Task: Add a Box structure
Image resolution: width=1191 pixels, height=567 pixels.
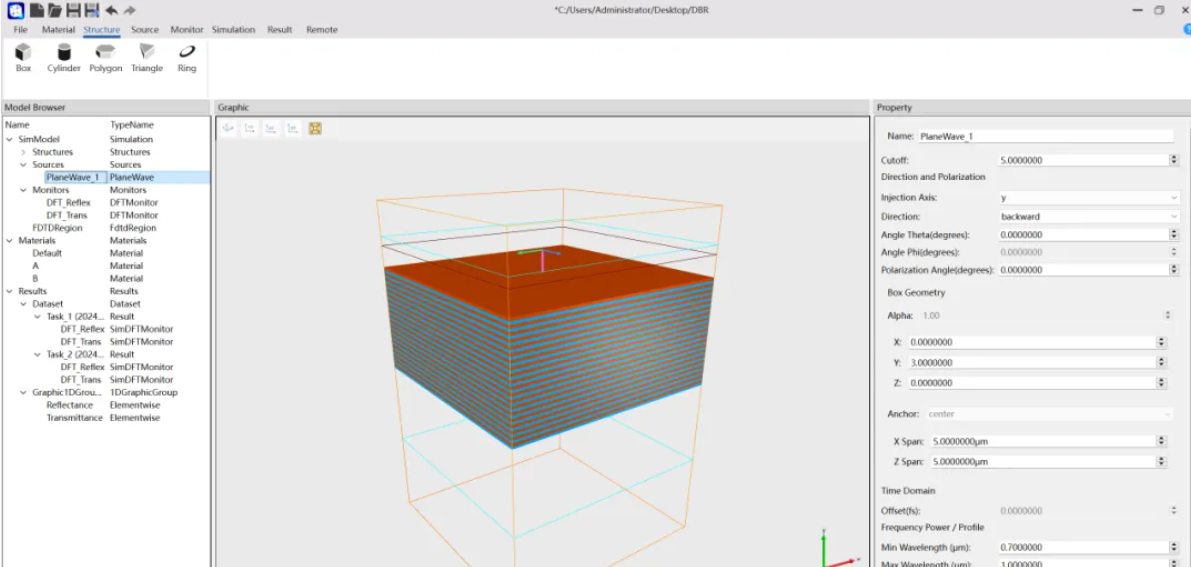Action: 24,58
